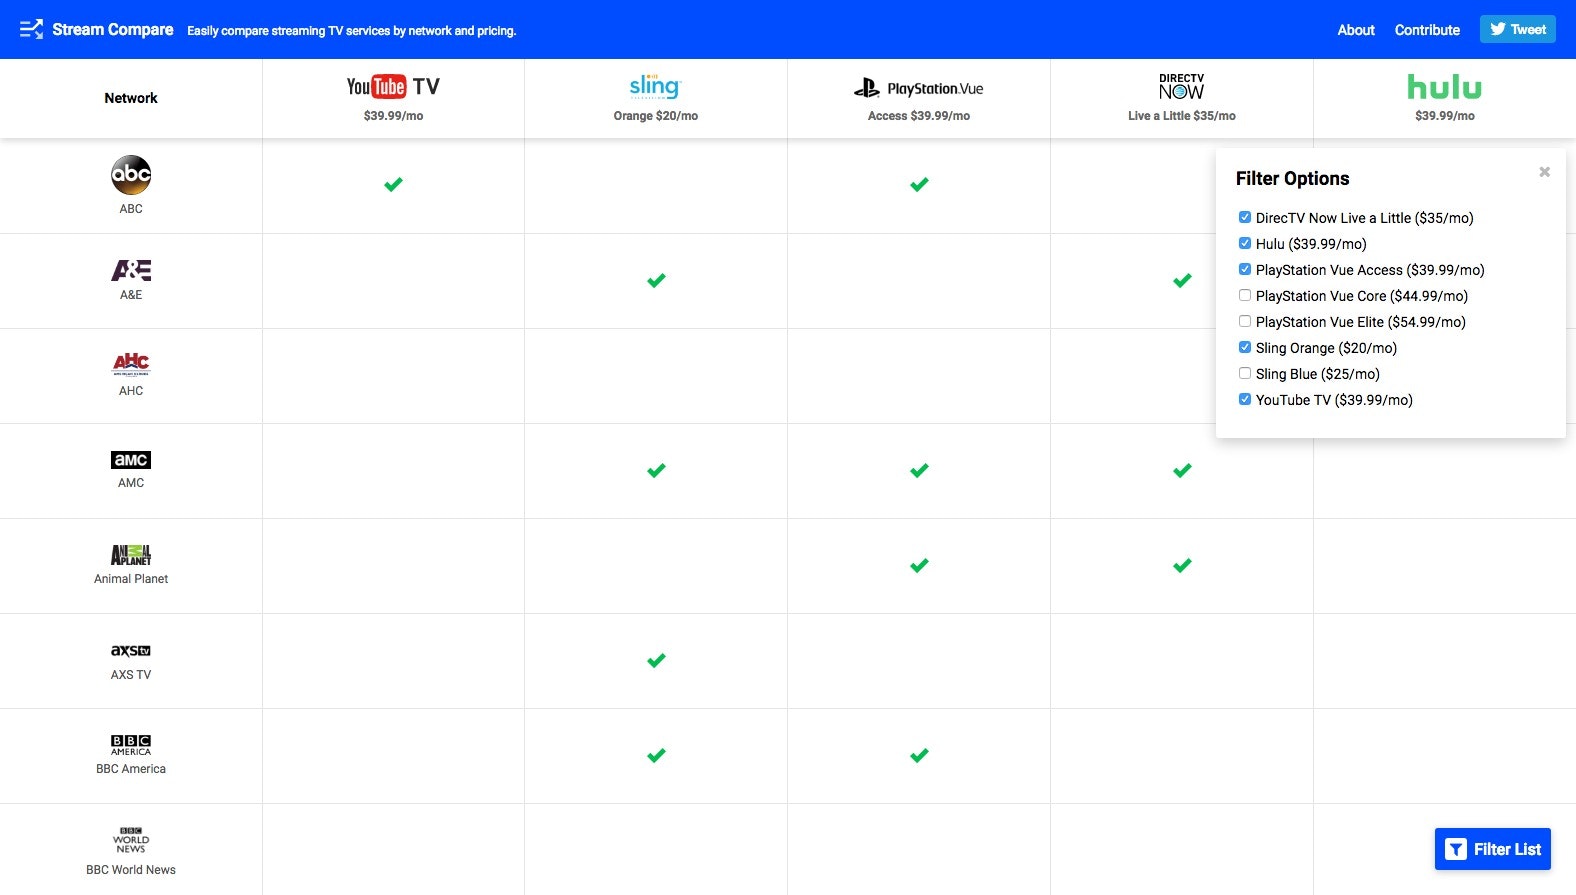Click the AMC checkmark under Sling
This screenshot has height=895, width=1576.
point(656,471)
